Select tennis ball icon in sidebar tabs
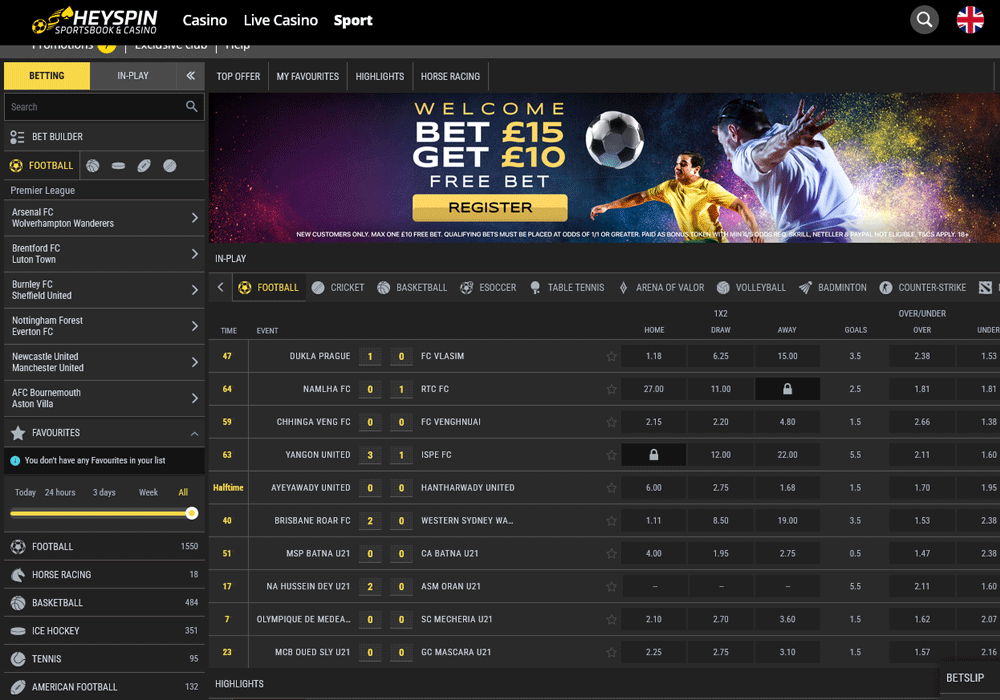Image resolution: width=1000 pixels, height=700 pixels. click(170, 166)
